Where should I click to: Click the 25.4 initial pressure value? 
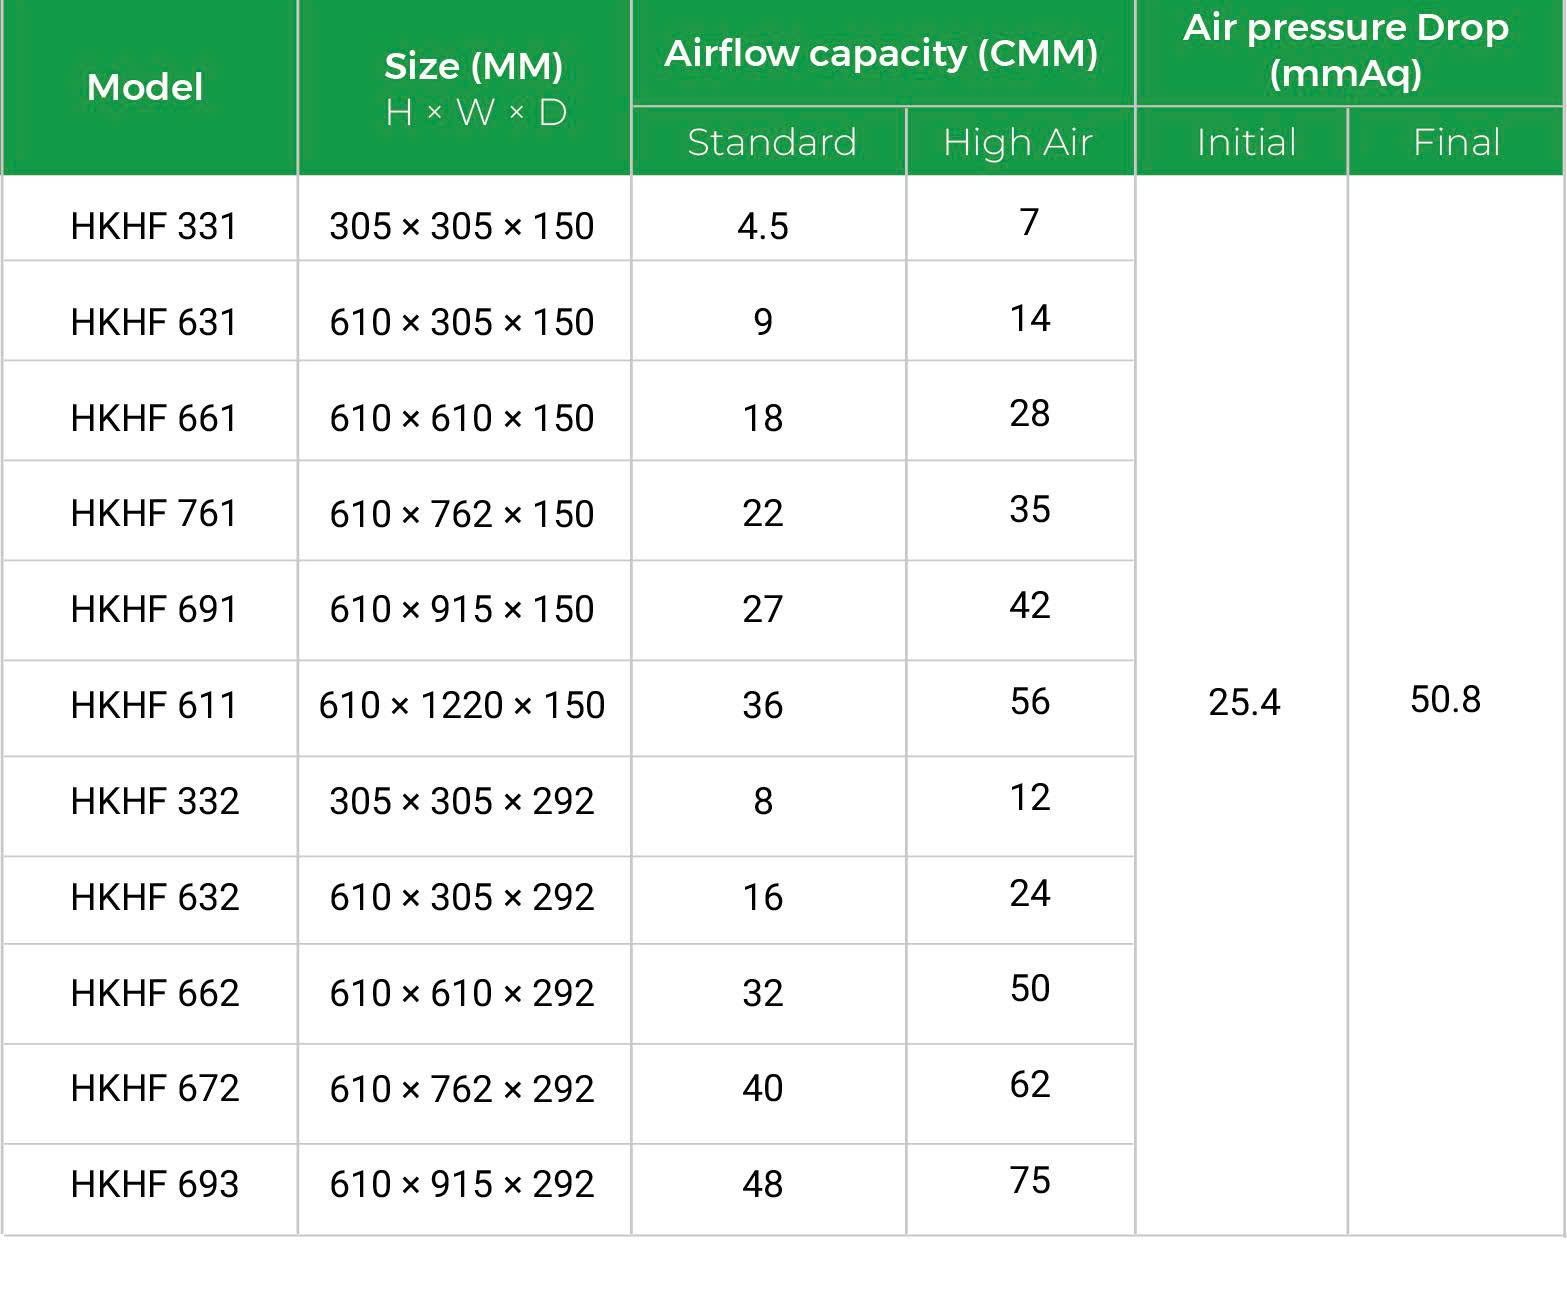click(1244, 702)
